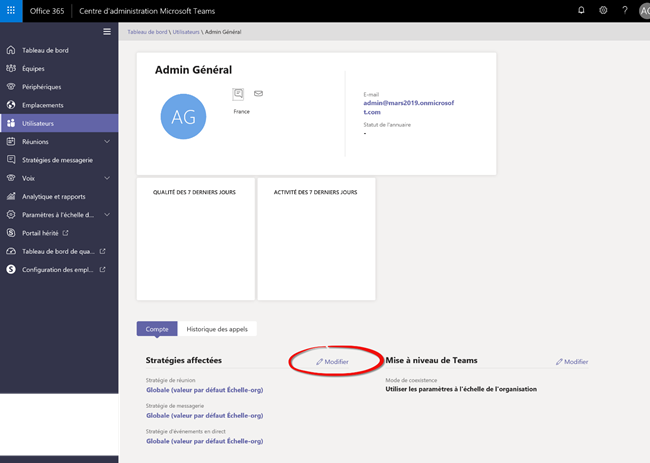Open Globale link under Stratégie d'événements en direct

tap(205, 441)
